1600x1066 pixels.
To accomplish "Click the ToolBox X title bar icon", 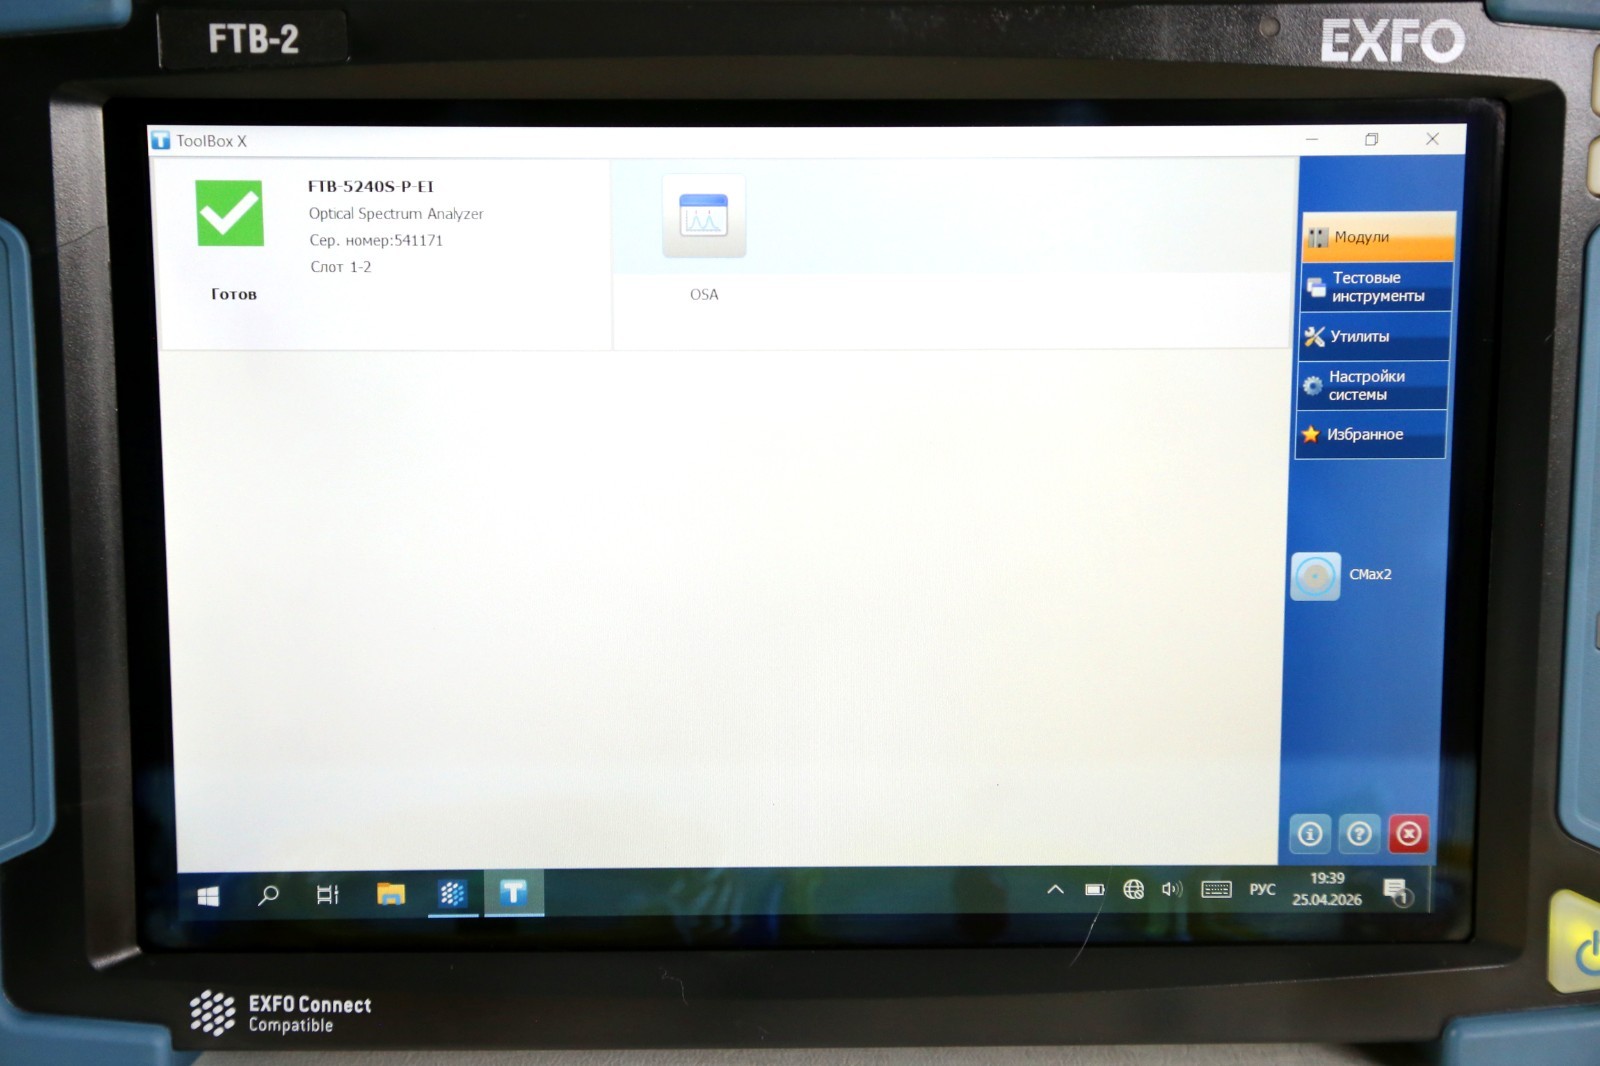I will click(x=161, y=141).
